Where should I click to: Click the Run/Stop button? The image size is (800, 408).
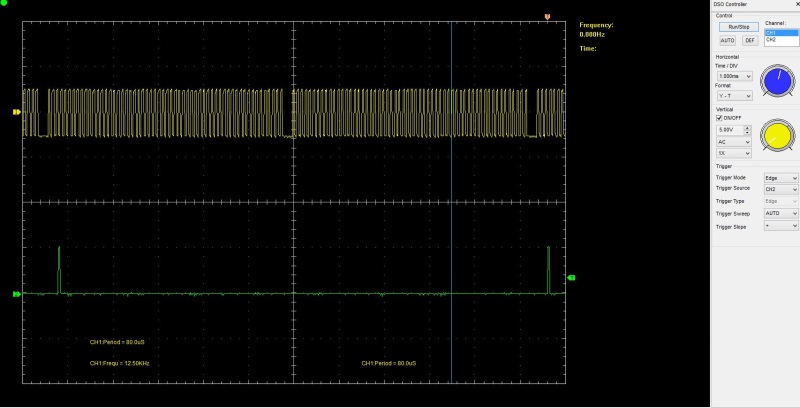739,27
